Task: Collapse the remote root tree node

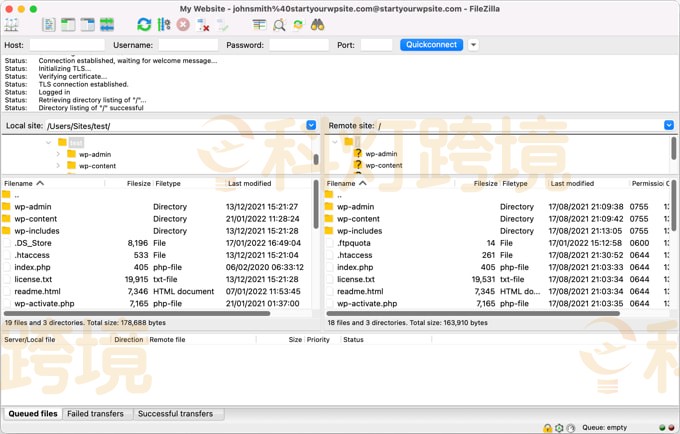Action: (335, 142)
